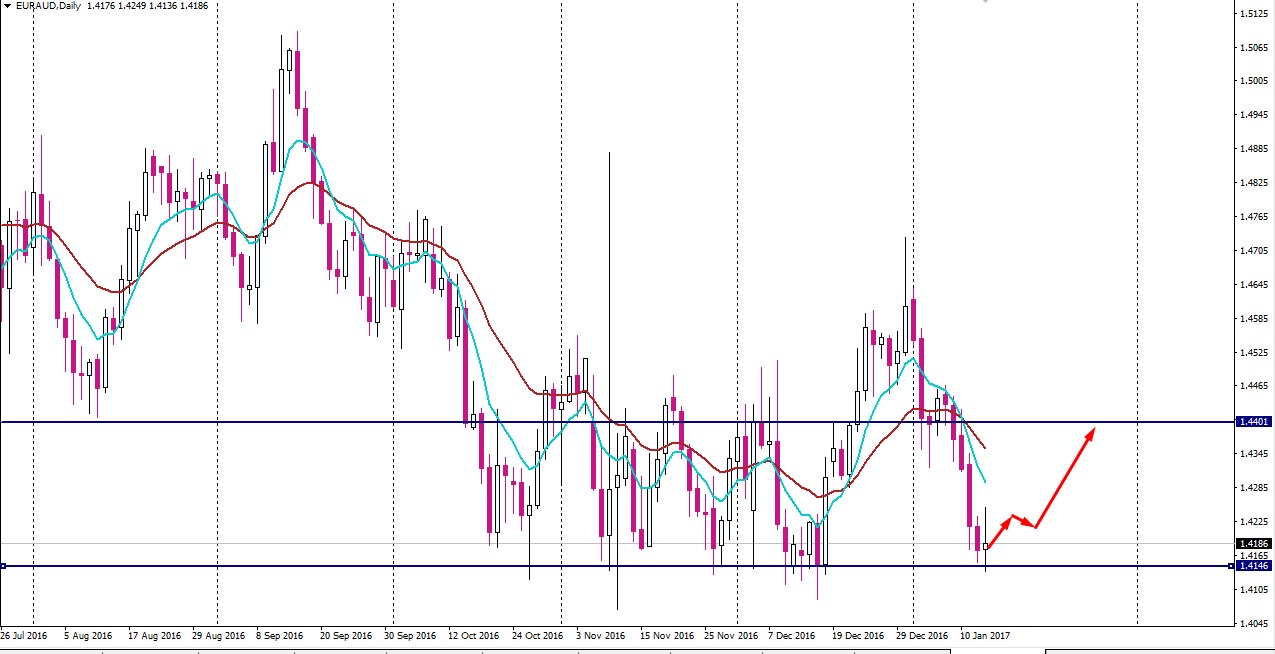Click the 30 Sep 2016 date label

pyautogui.click(x=410, y=635)
